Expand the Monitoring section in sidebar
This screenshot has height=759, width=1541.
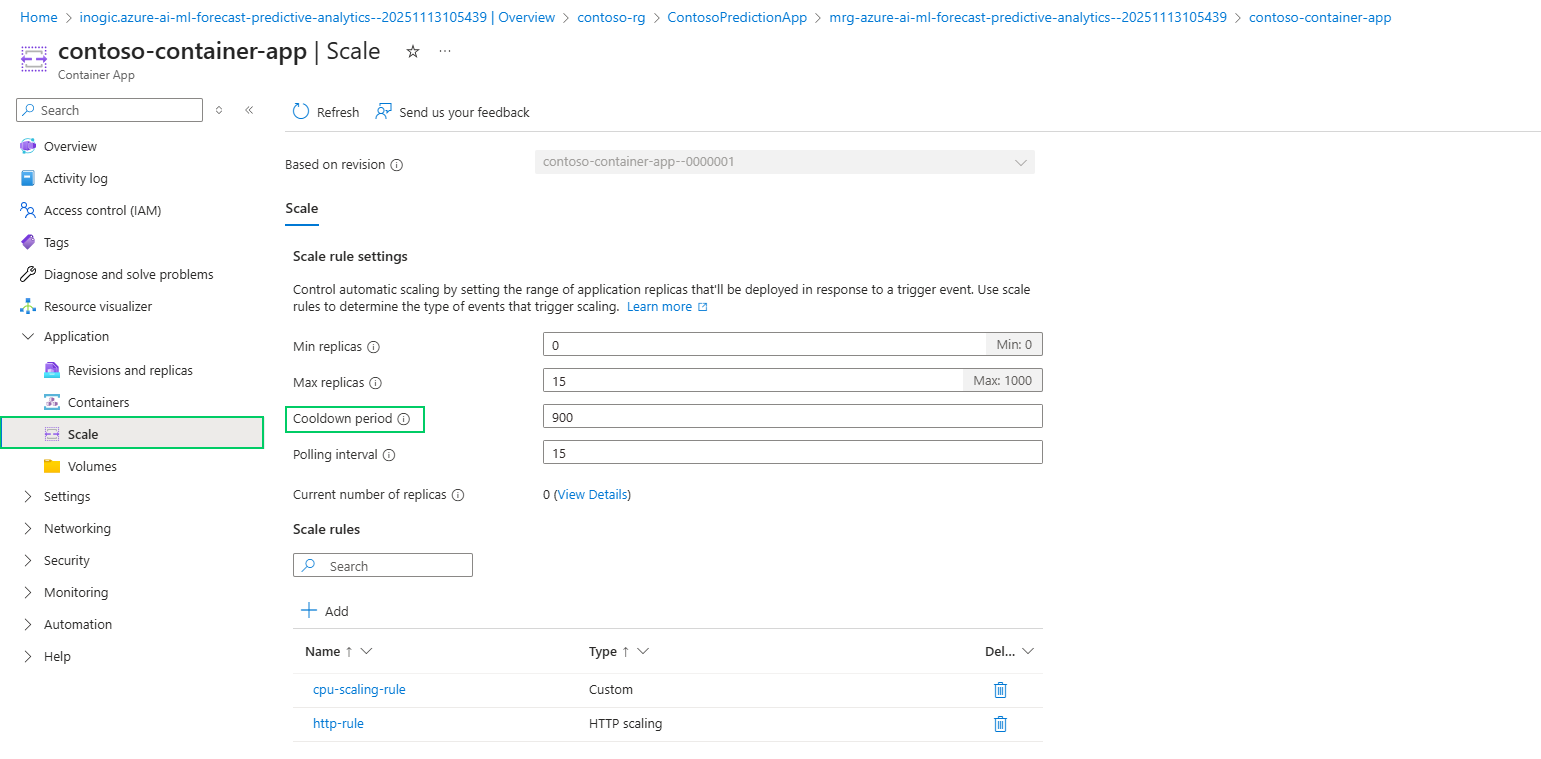coord(28,593)
